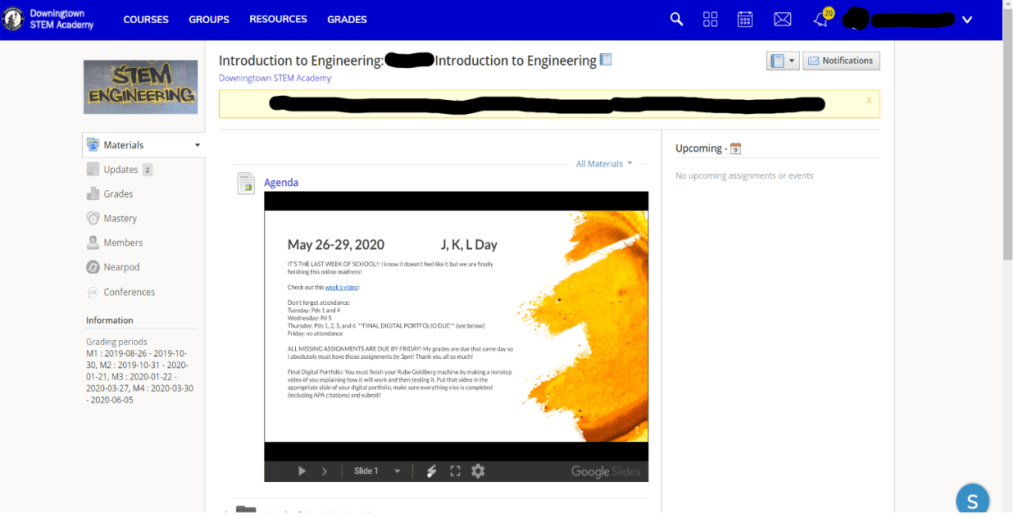Open the search magnifier in top bar
The height and width of the screenshot is (518, 1023).
[x=677, y=19]
